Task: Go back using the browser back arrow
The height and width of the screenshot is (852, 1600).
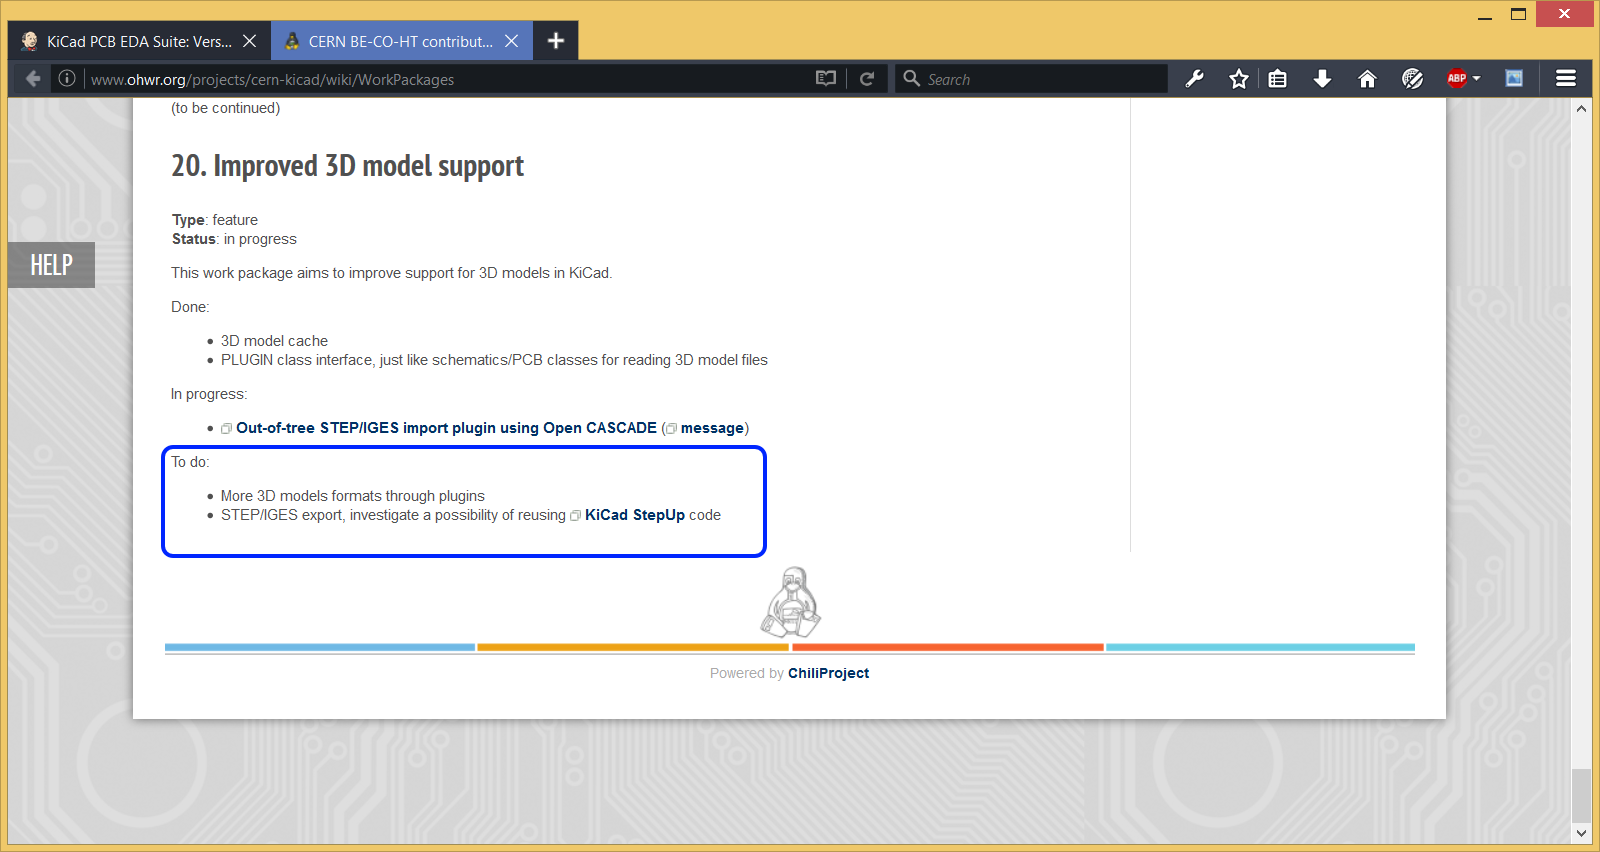Action: click(33, 79)
